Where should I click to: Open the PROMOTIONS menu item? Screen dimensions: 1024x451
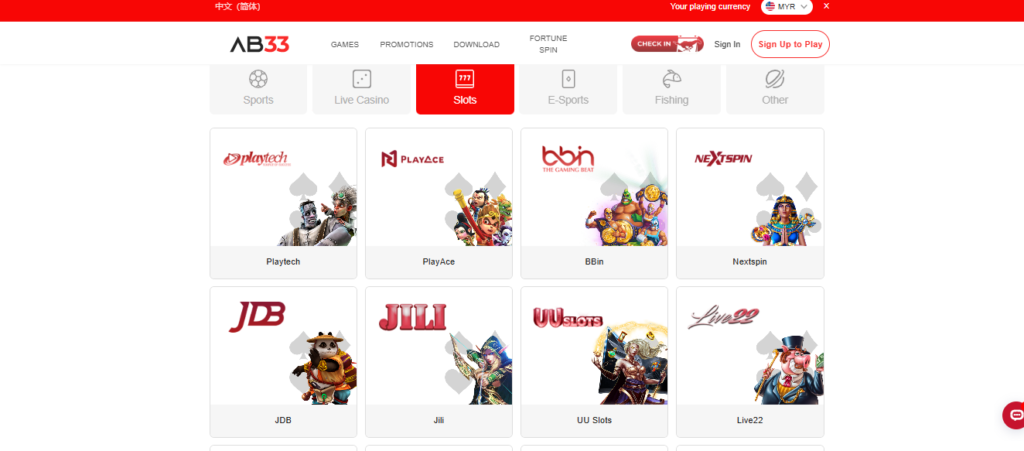tap(407, 44)
